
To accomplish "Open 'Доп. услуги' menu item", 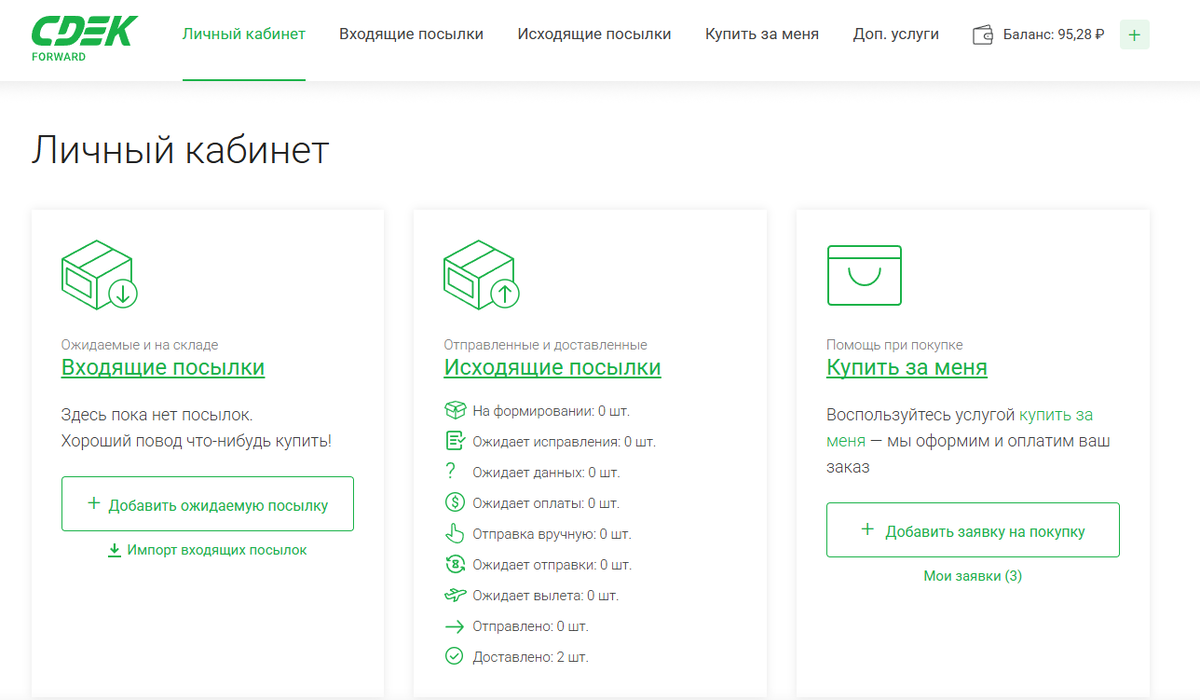I will 896,34.
